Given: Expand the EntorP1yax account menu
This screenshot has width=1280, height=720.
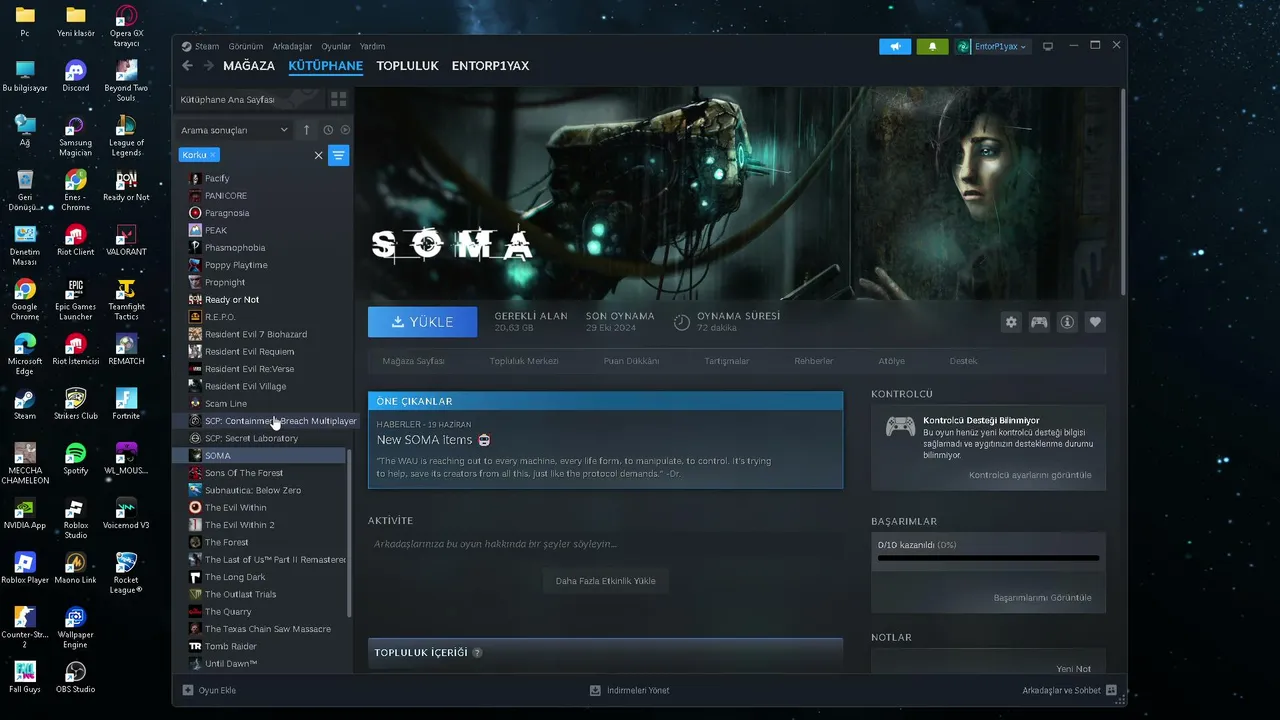Looking at the screenshot, I should coord(991,46).
